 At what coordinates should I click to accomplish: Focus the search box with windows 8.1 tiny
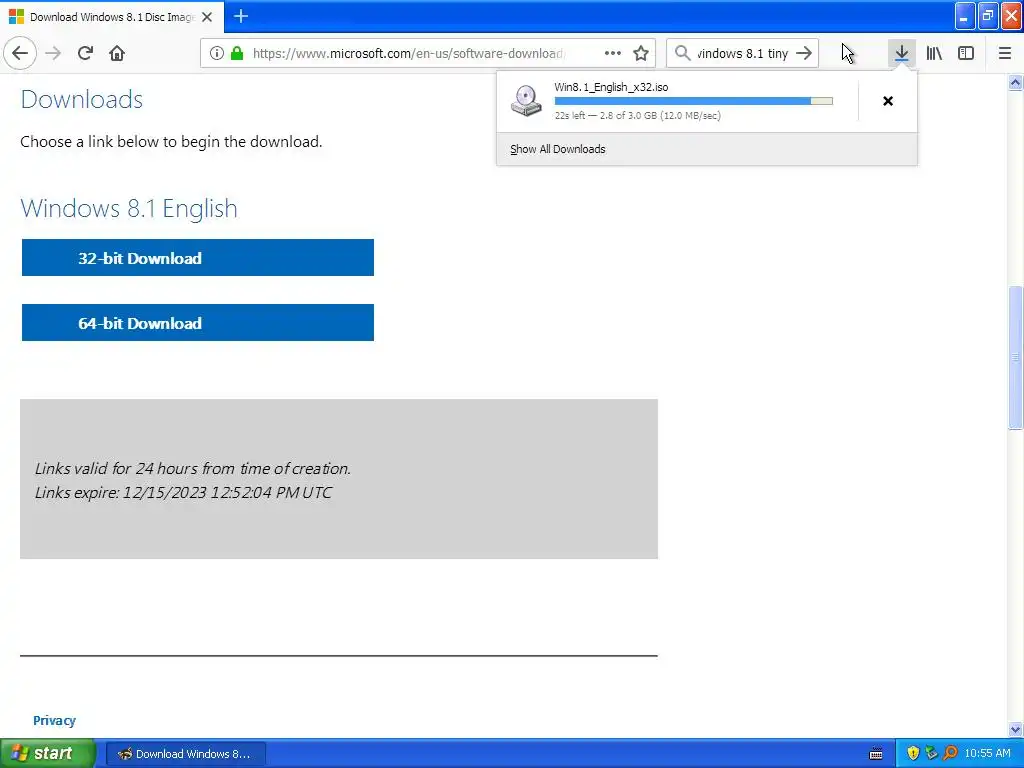pos(742,53)
